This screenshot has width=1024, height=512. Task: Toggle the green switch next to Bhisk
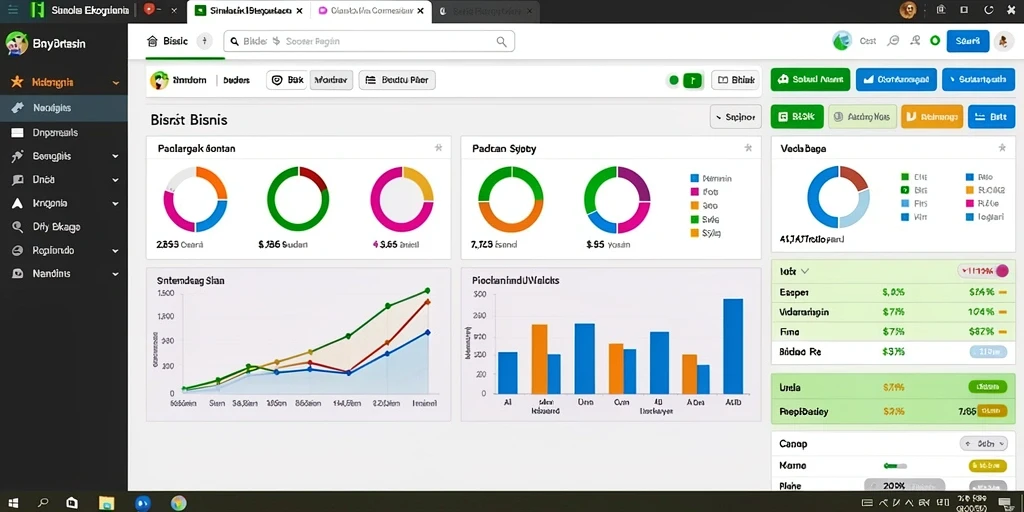coord(692,80)
